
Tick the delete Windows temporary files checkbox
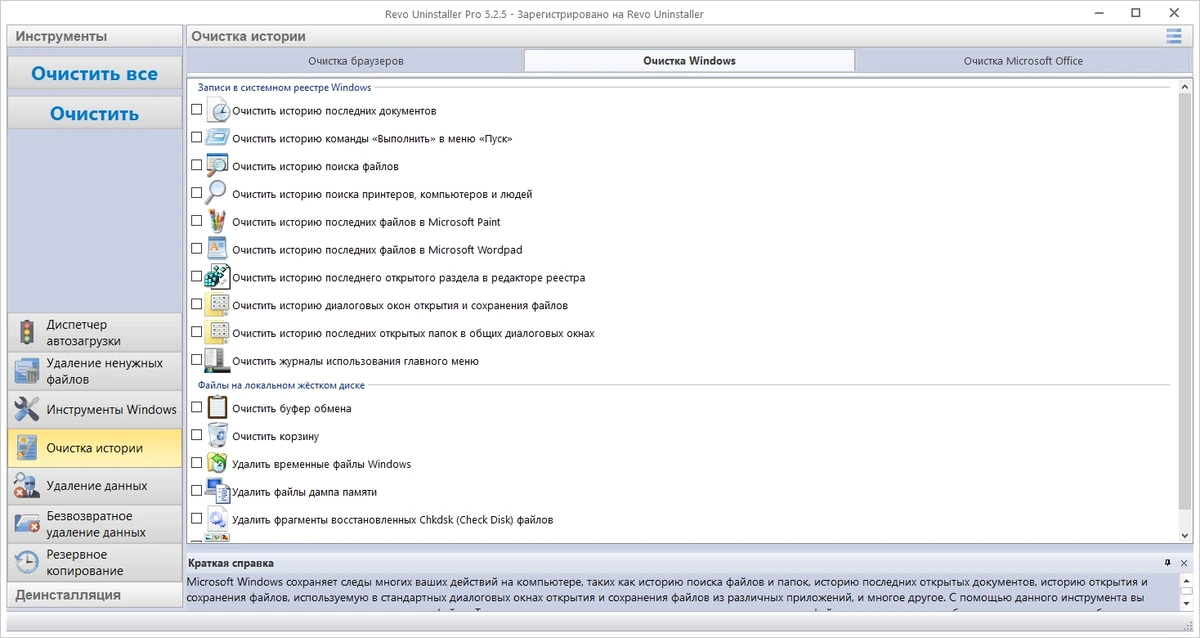(196, 464)
